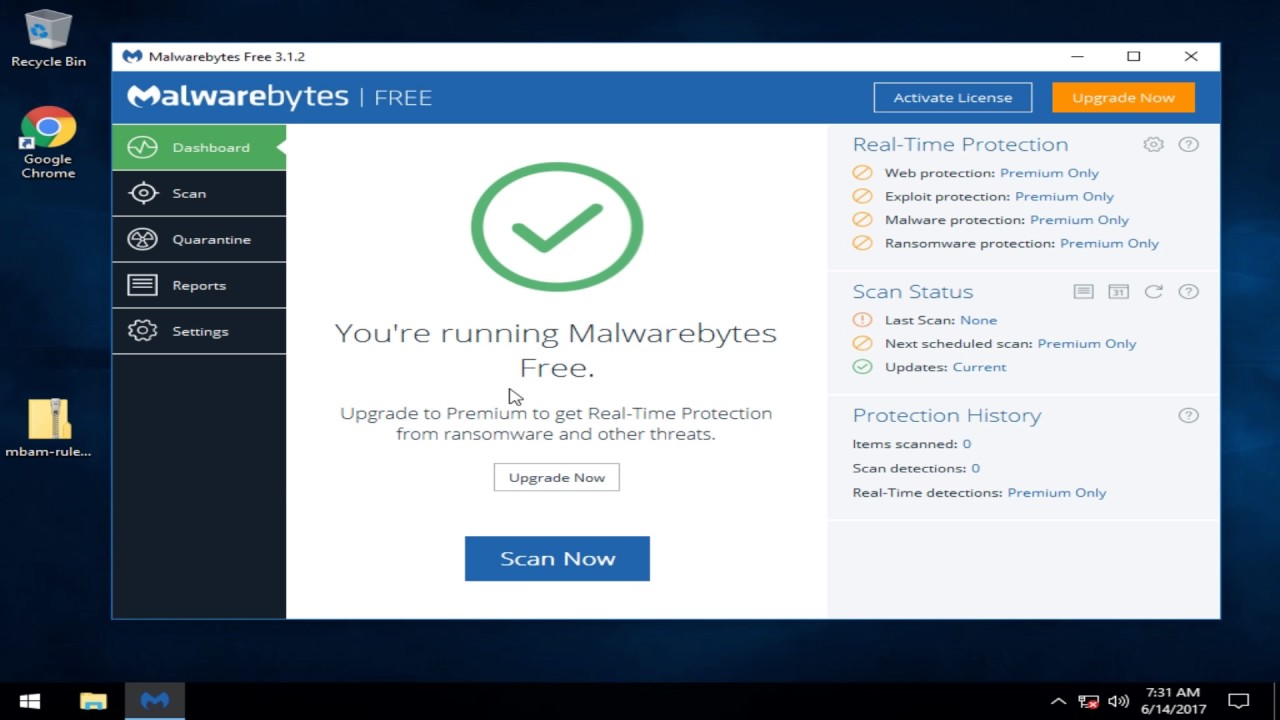Click Next scheduled scan status icon

click(x=862, y=343)
